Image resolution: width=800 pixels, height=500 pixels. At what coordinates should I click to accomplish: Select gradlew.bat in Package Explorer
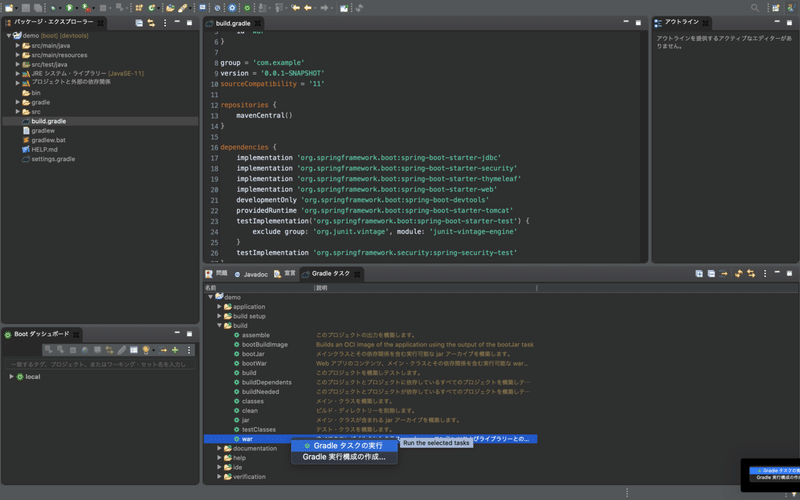pos(48,140)
